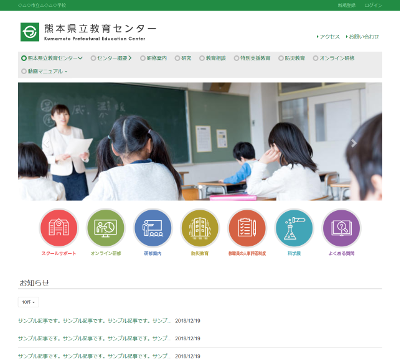Click the olive building circle icon

pos(200,228)
